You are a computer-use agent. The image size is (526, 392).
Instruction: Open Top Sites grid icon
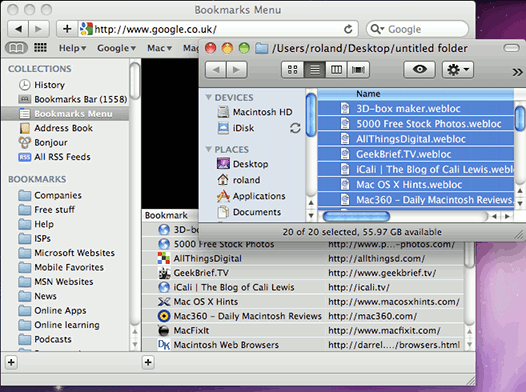[40, 48]
